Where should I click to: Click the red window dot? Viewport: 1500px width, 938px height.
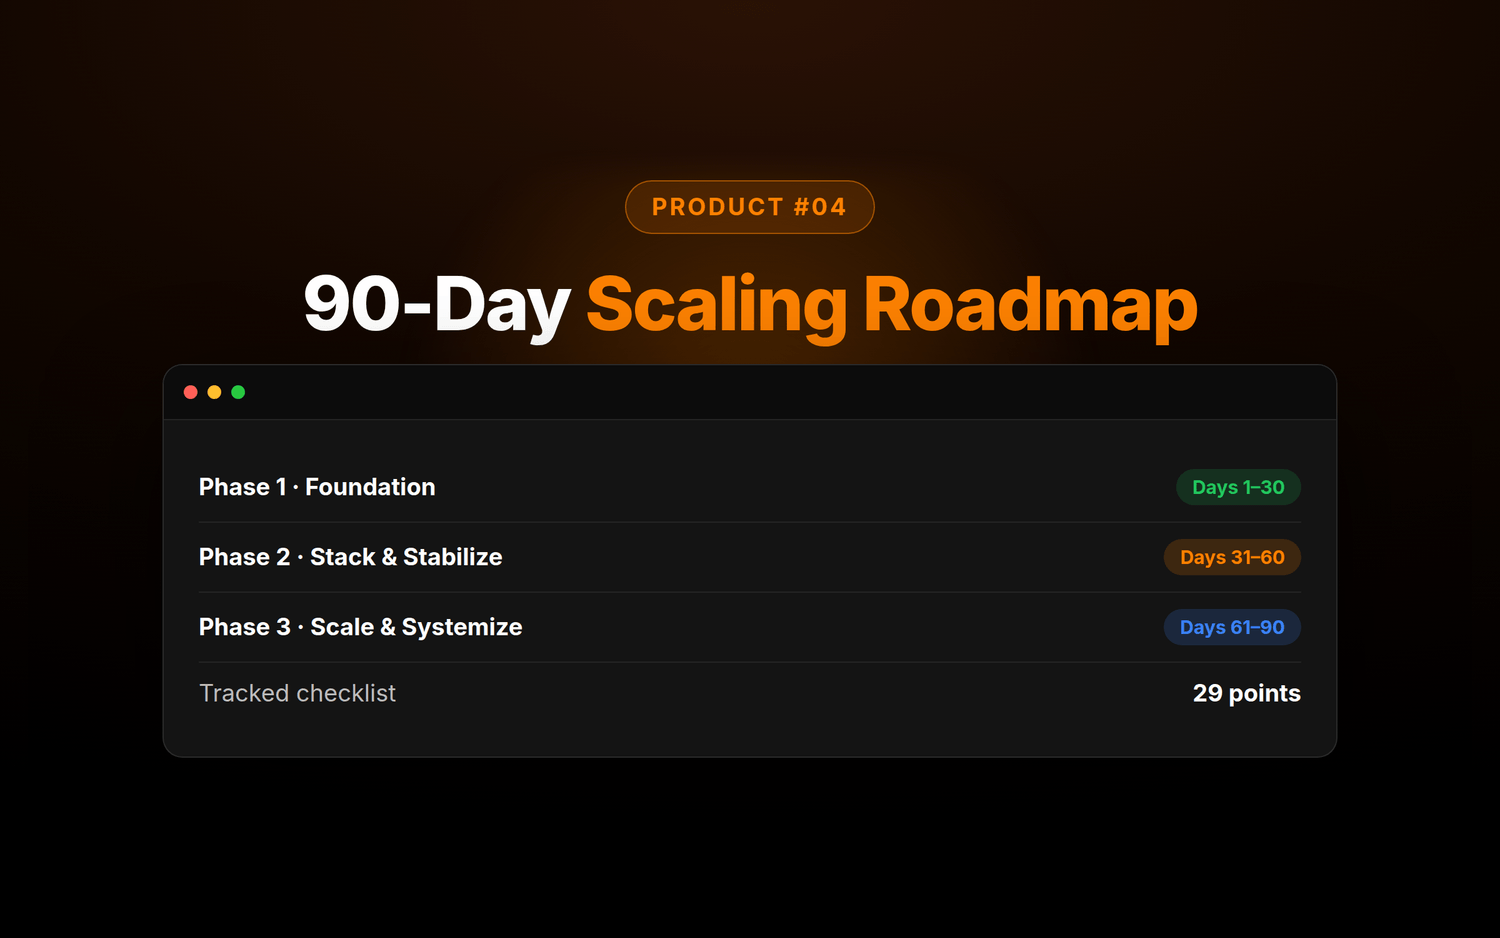(191, 392)
